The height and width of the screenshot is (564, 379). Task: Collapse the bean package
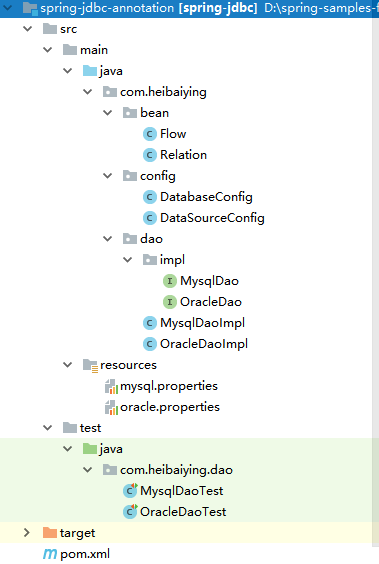(x=108, y=113)
